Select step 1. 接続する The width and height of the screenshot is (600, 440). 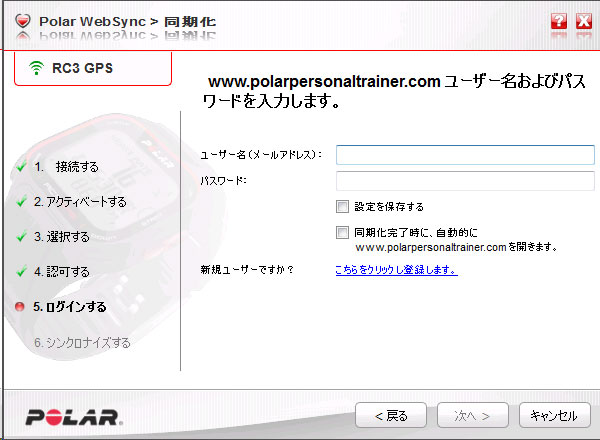pyautogui.click(x=66, y=166)
